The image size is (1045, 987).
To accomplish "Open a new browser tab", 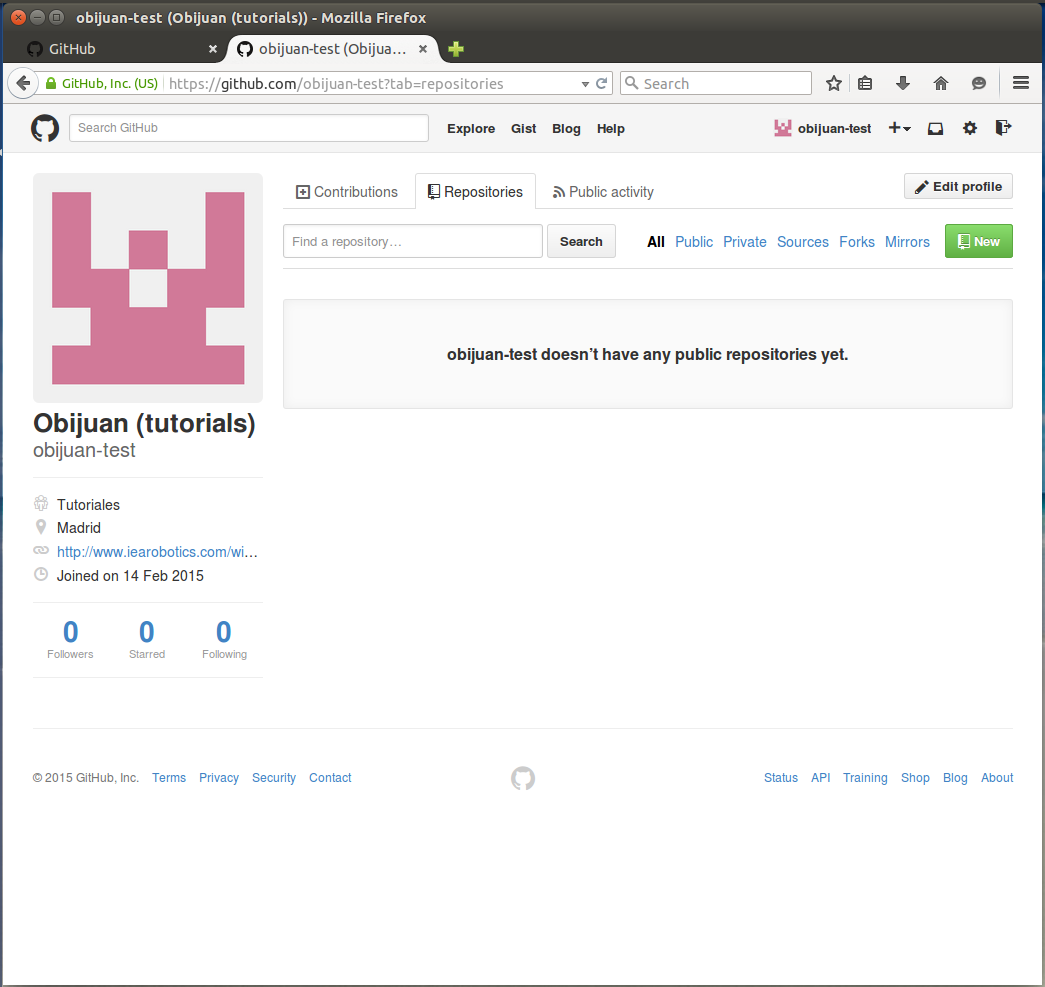I will [x=456, y=49].
